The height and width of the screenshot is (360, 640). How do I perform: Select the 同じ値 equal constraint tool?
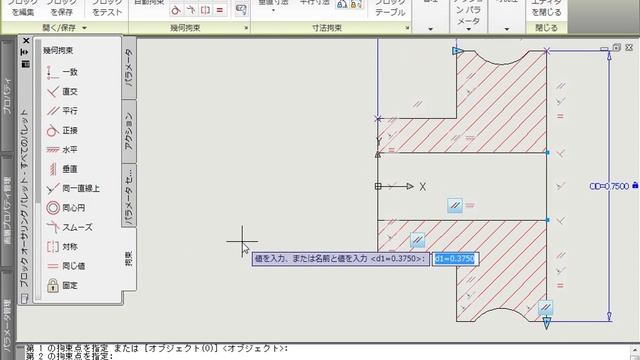click(66, 266)
